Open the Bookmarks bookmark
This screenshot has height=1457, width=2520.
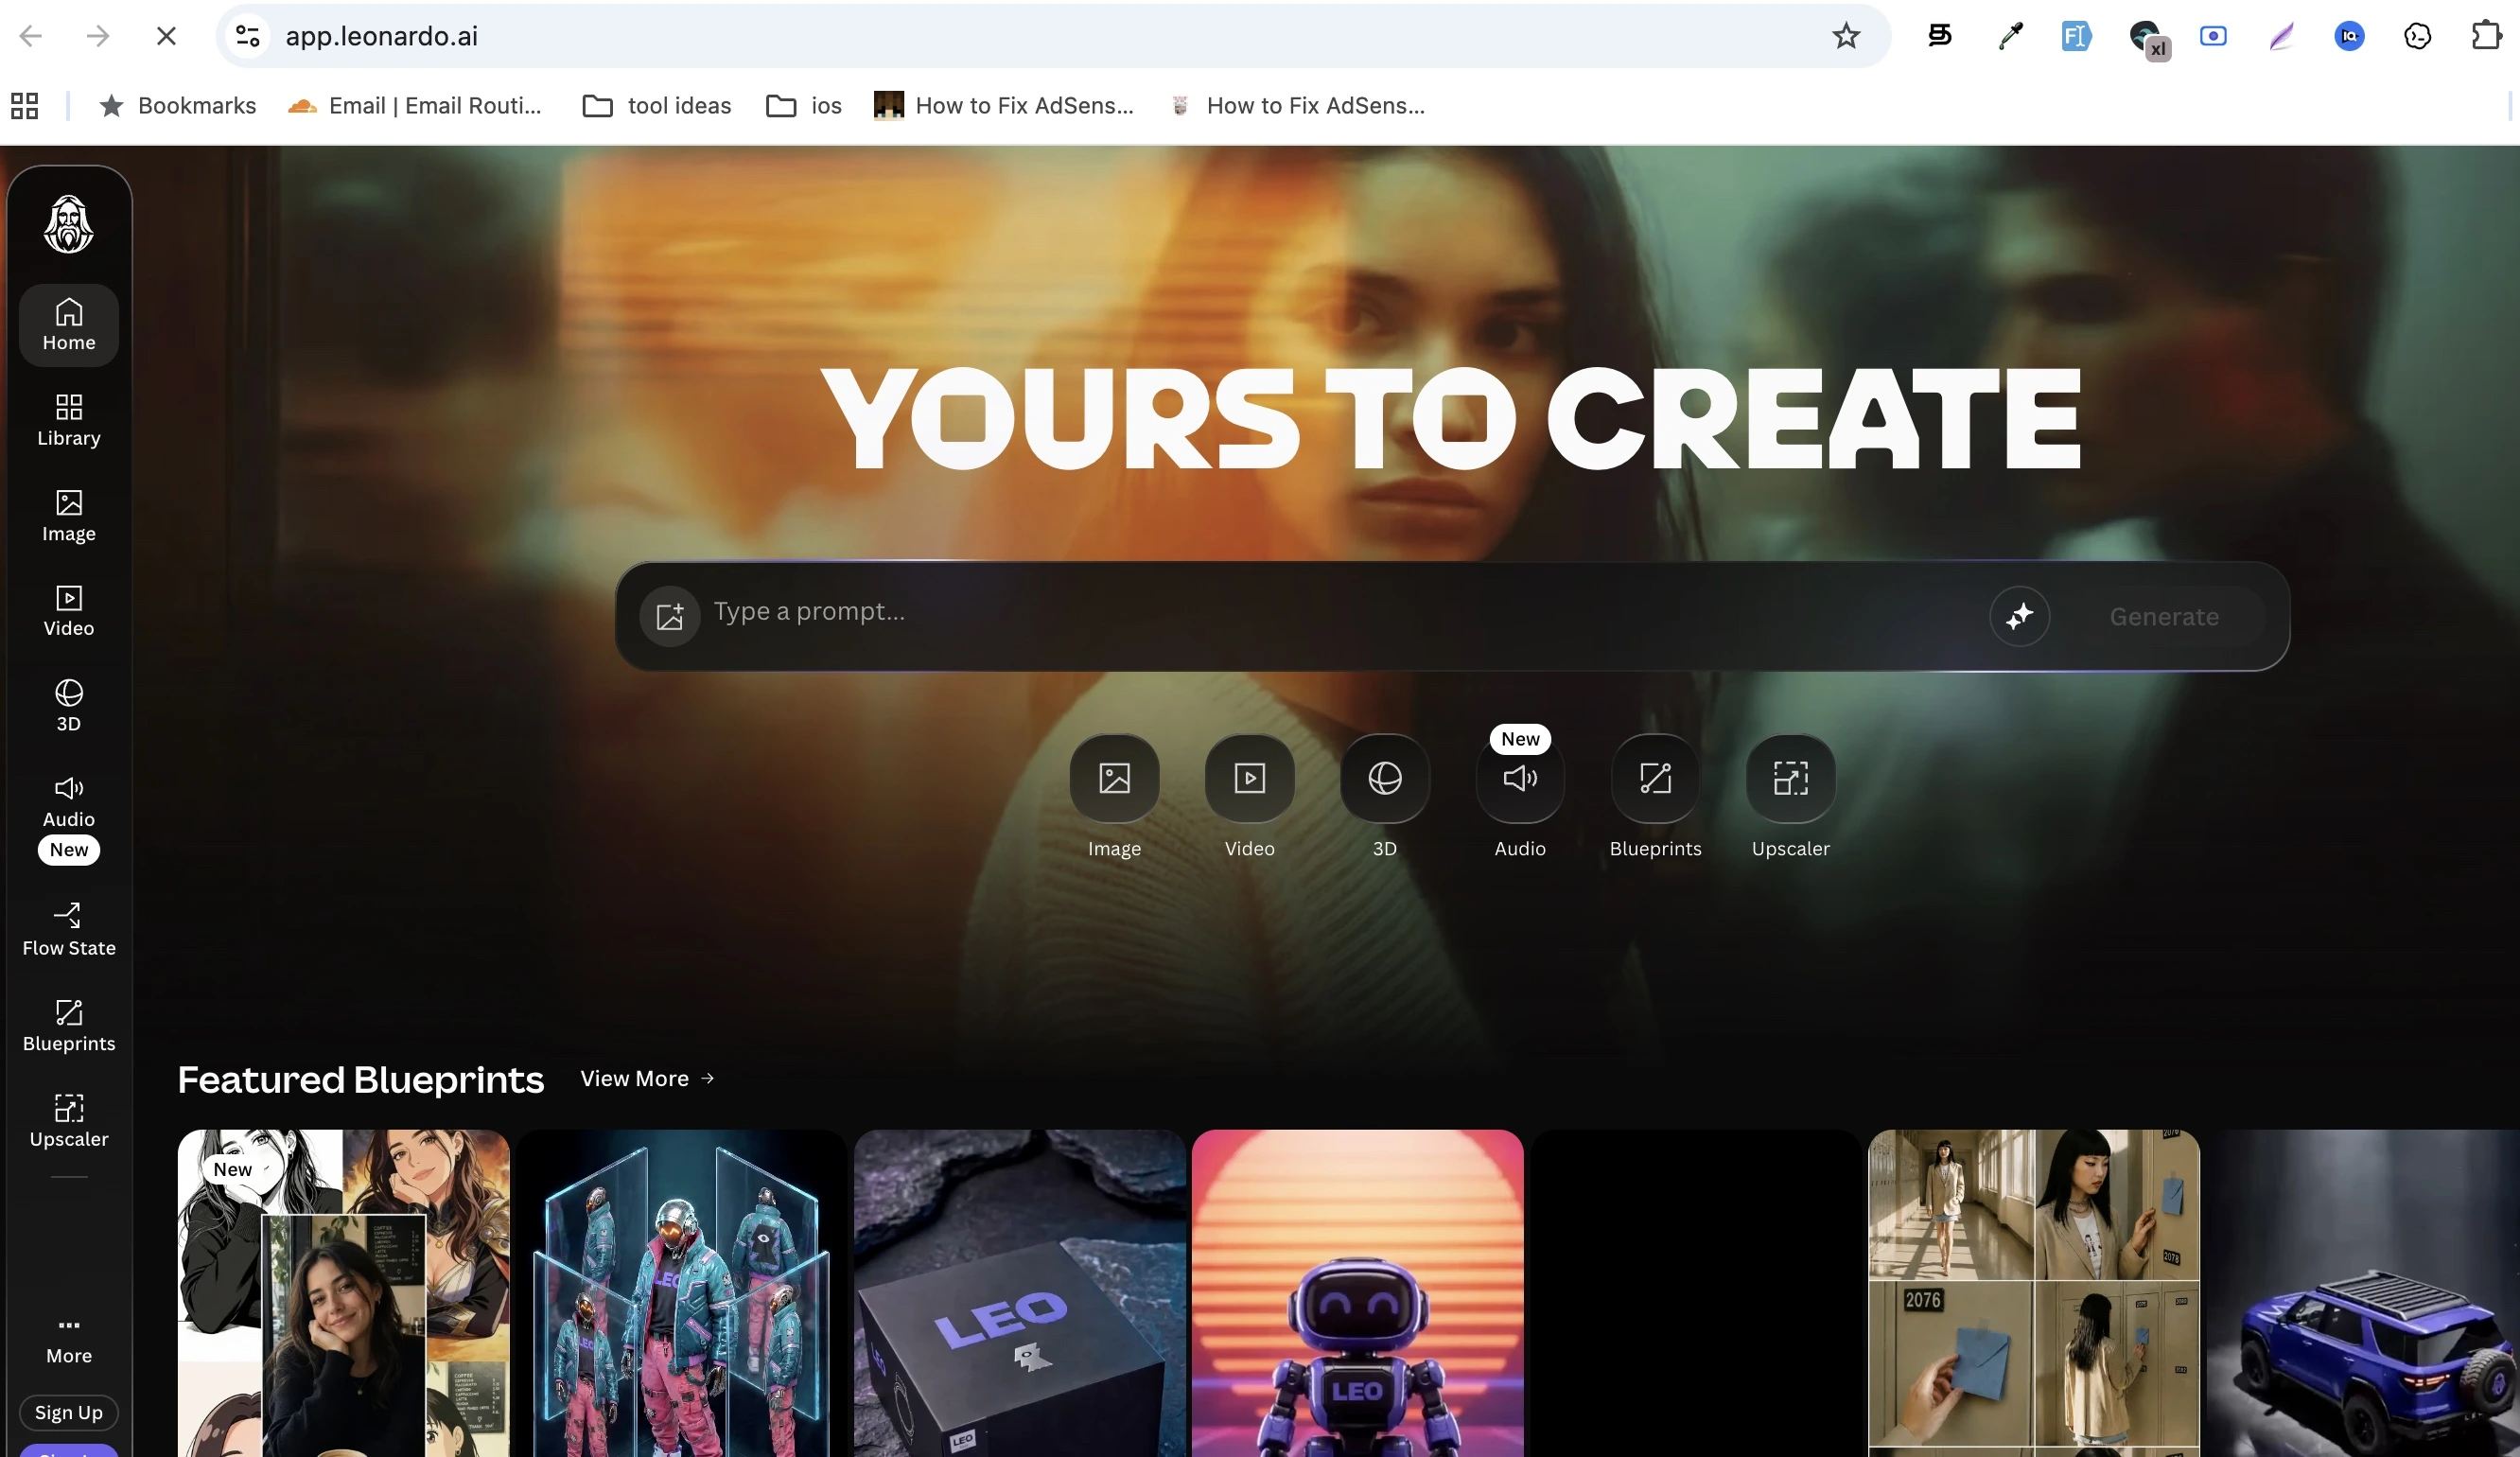(x=178, y=105)
